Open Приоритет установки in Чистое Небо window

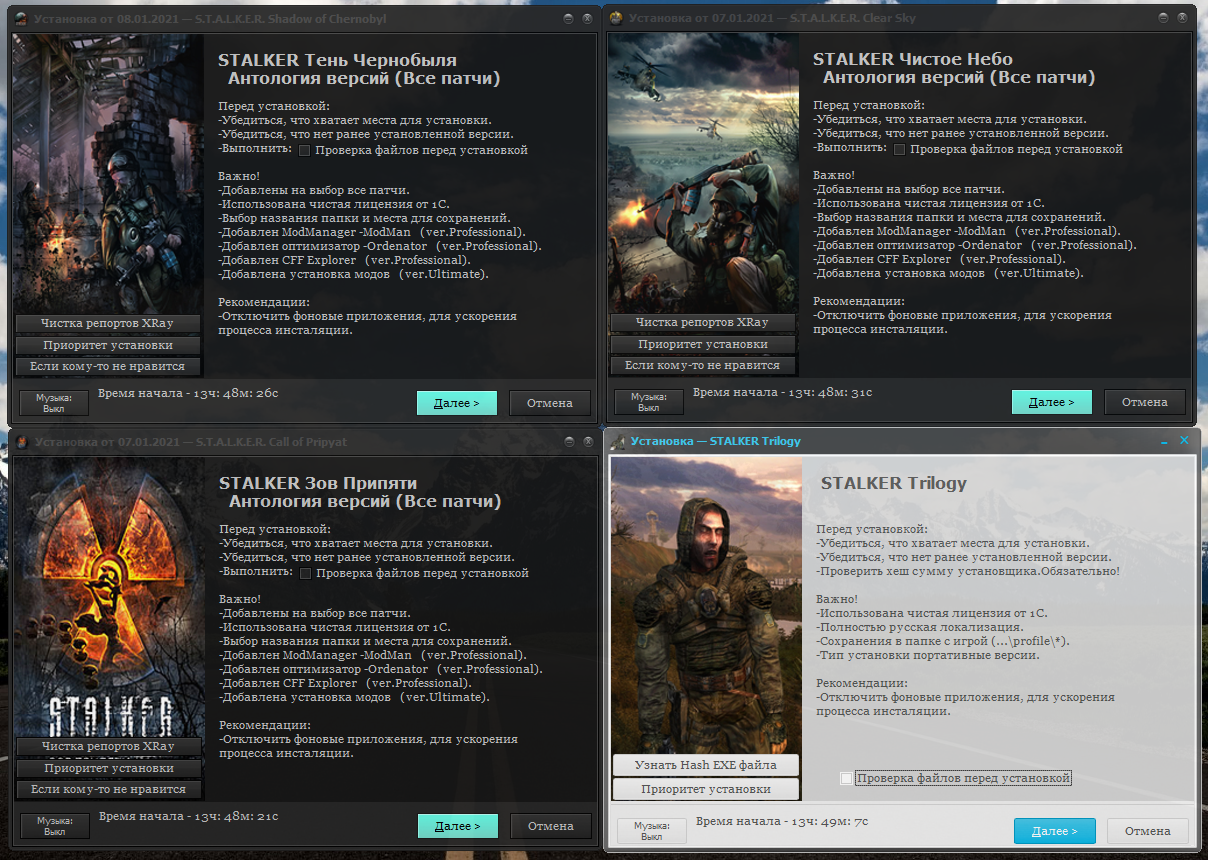click(702, 344)
